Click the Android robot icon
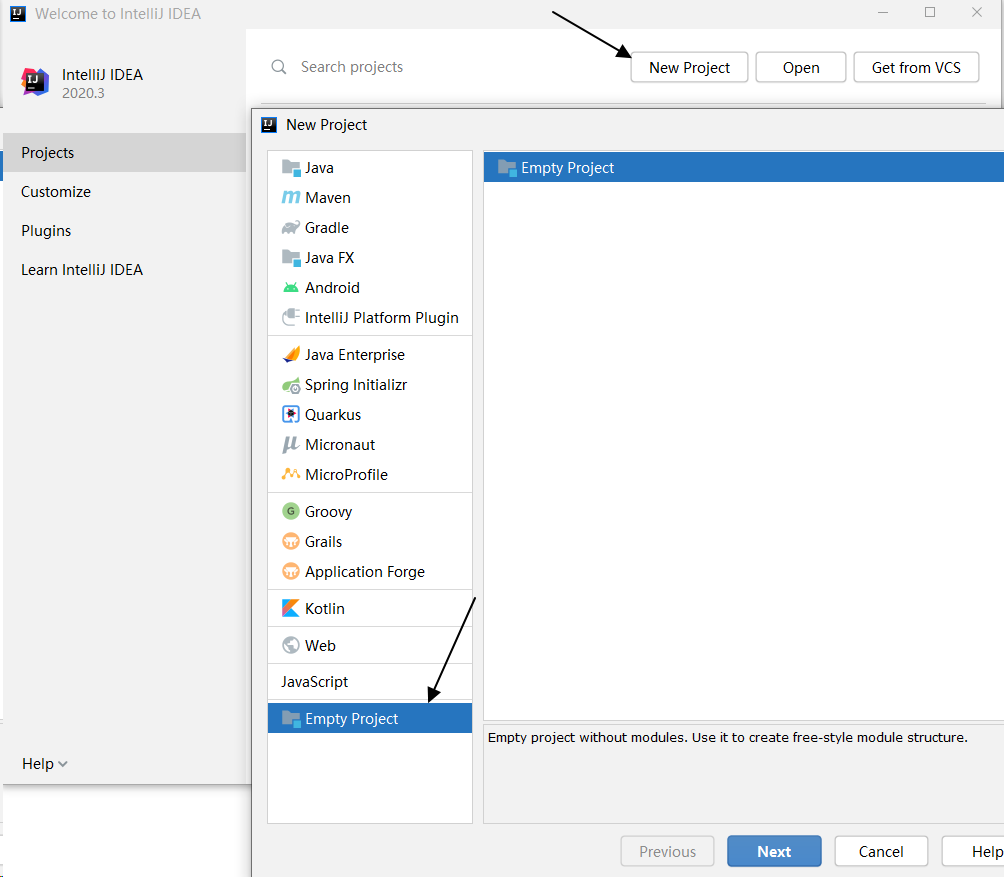The height and width of the screenshot is (877, 1004). point(291,288)
